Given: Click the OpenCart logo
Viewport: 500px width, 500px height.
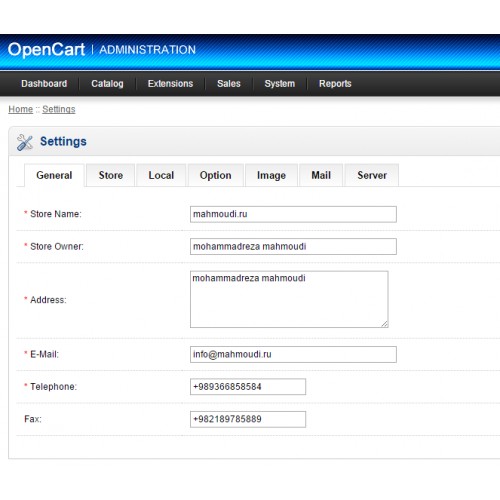Looking at the screenshot, I should [x=46, y=50].
